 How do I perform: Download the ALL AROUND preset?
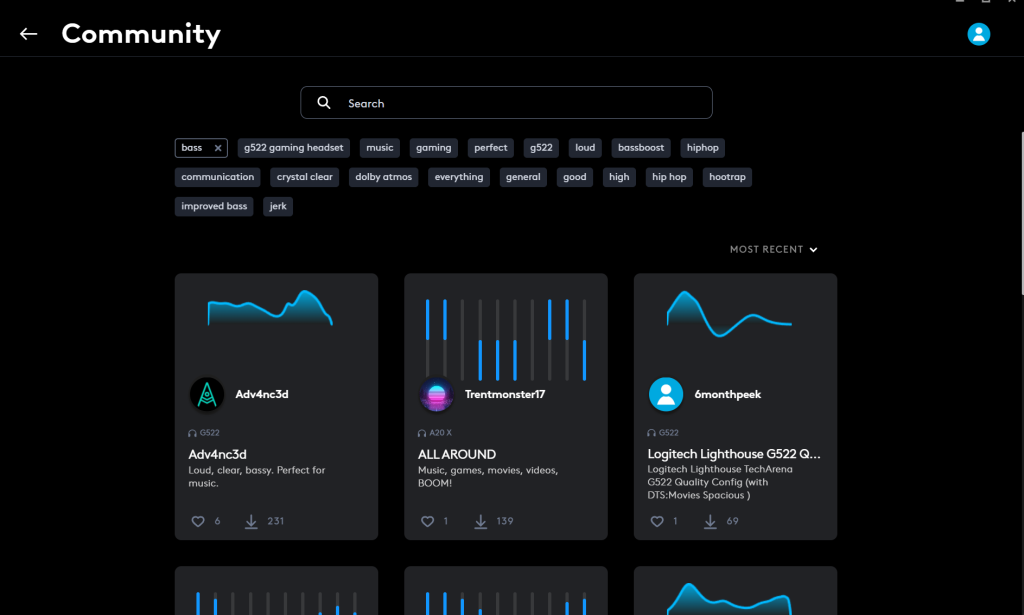pyautogui.click(x=481, y=522)
